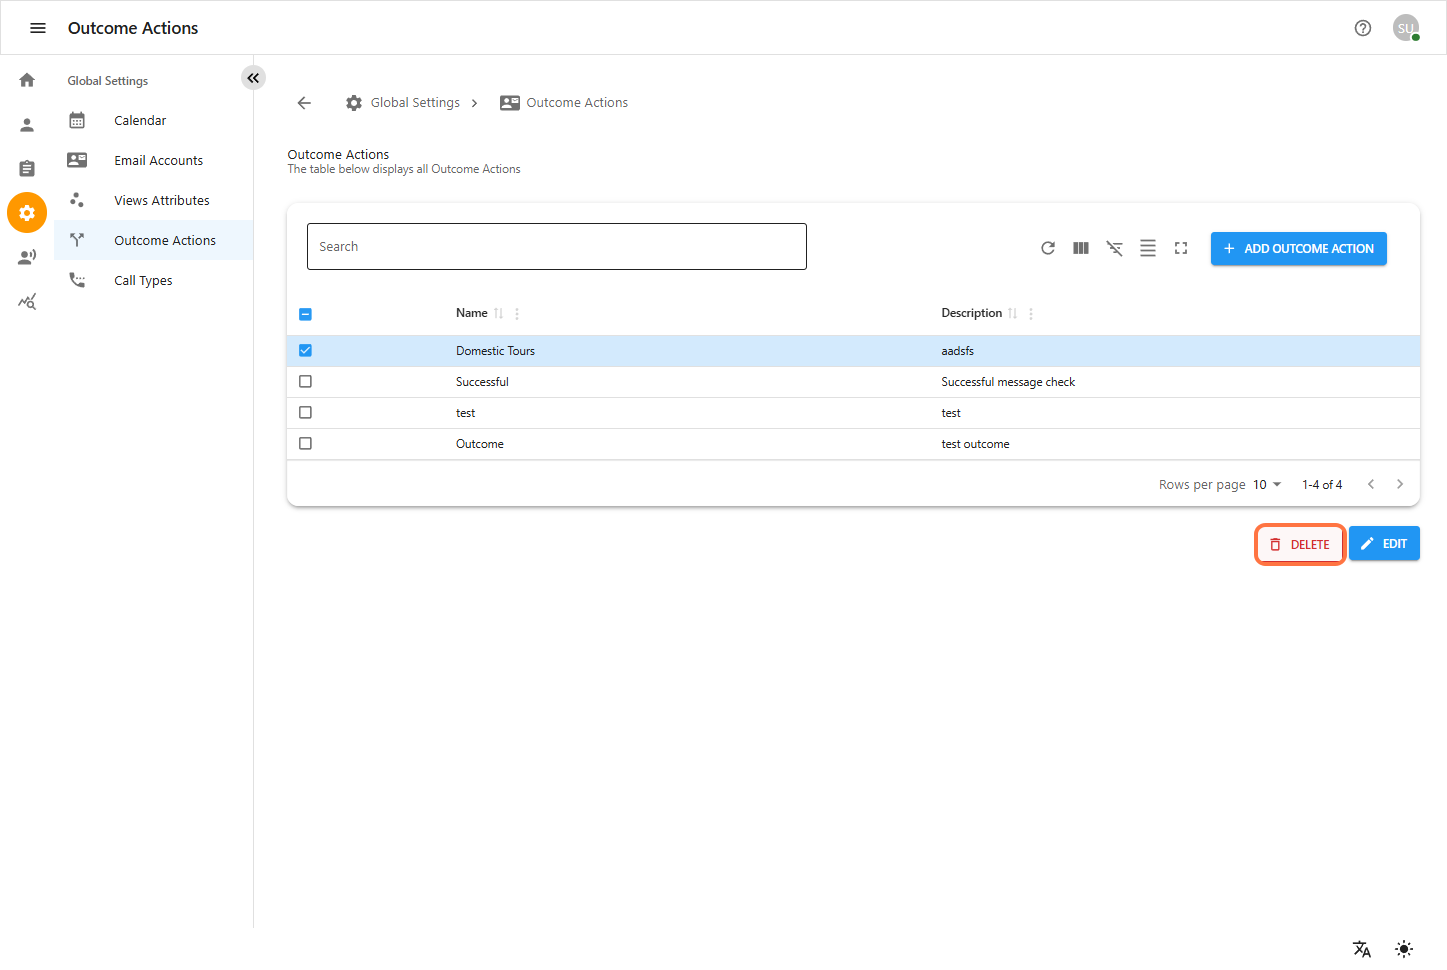Click into the Search field
Viewport: 1447px width, 970px height.
pyautogui.click(x=556, y=247)
